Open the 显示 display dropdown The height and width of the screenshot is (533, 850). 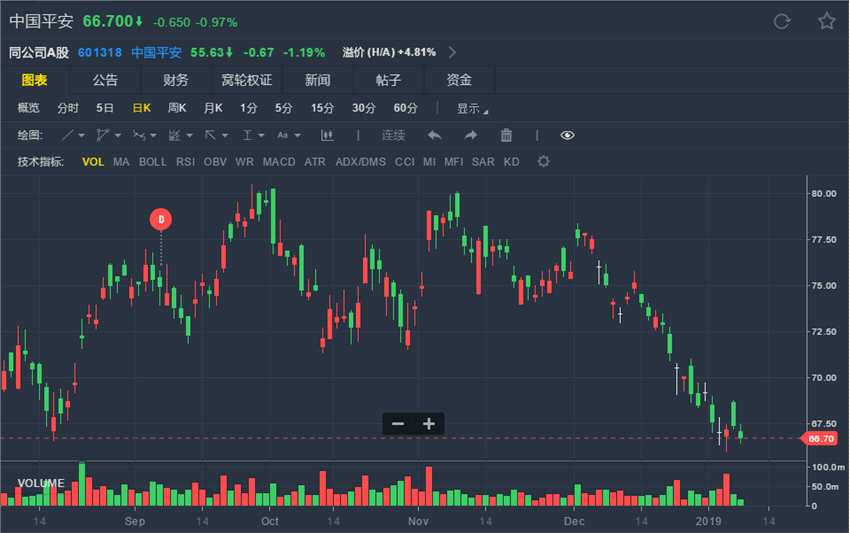[x=472, y=108]
